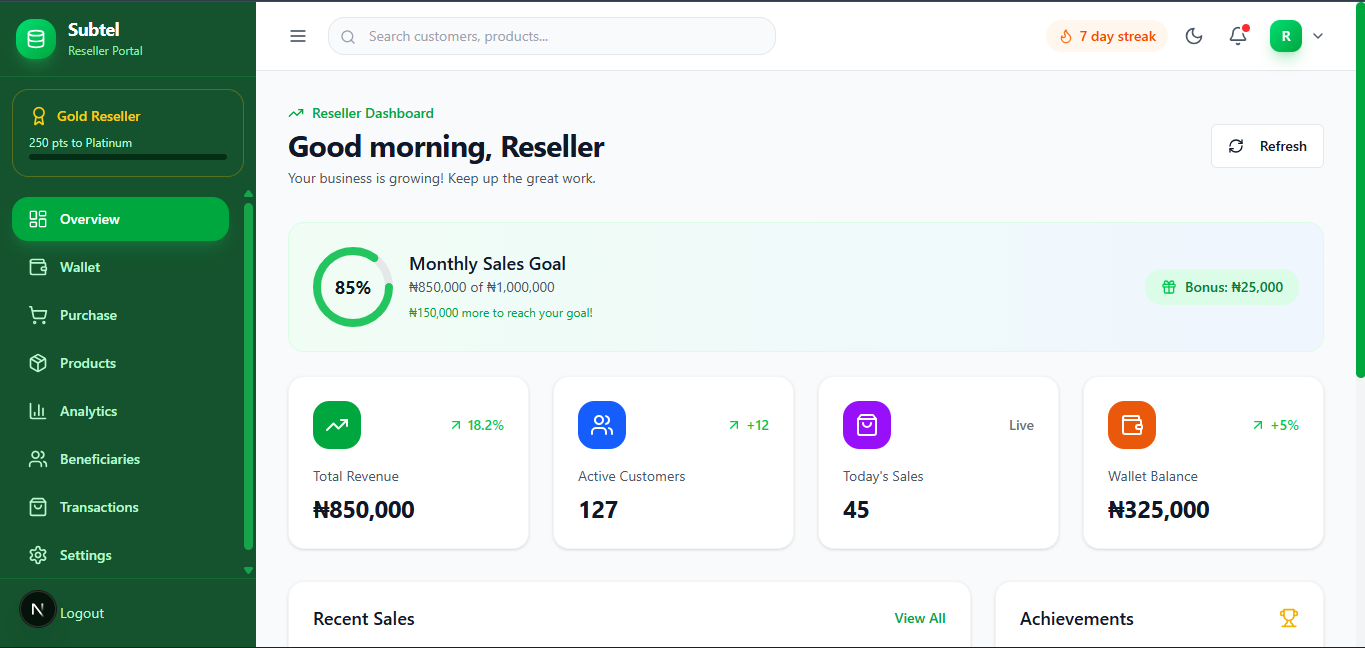
Task: Open the Wallet menu item
Action: (120, 267)
